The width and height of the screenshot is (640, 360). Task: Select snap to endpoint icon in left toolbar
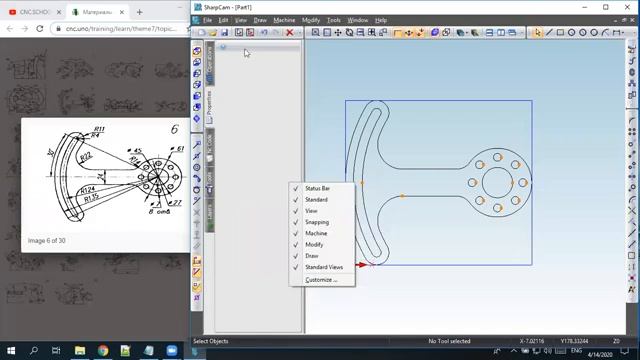click(x=197, y=144)
